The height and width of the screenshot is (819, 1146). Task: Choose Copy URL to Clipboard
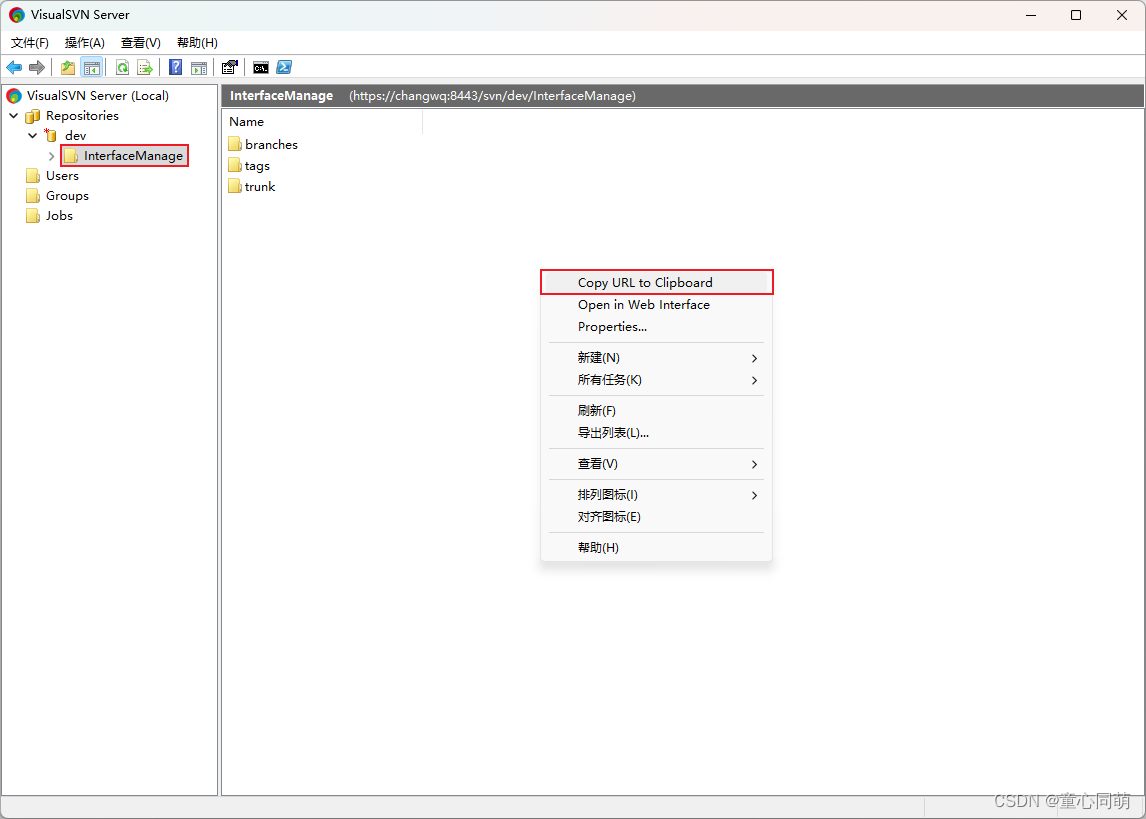pos(656,282)
